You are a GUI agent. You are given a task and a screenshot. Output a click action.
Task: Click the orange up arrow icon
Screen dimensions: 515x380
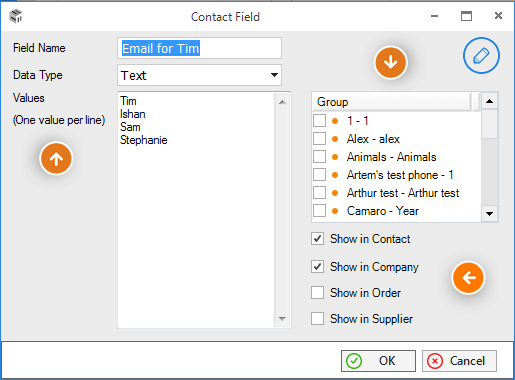[x=56, y=159]
